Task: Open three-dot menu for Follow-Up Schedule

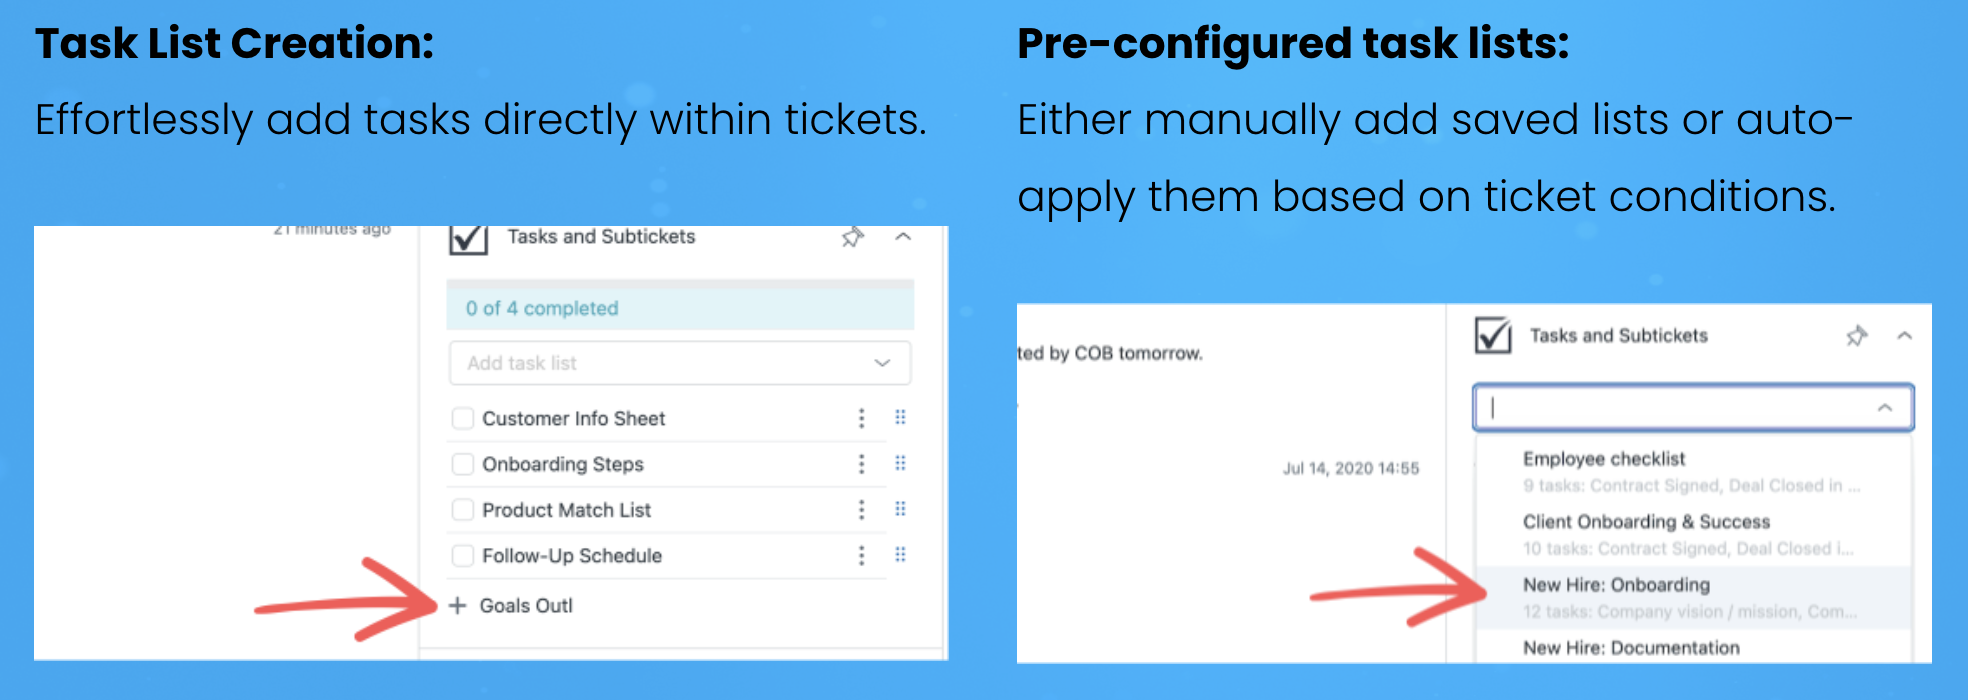Action: pos(861,555)
